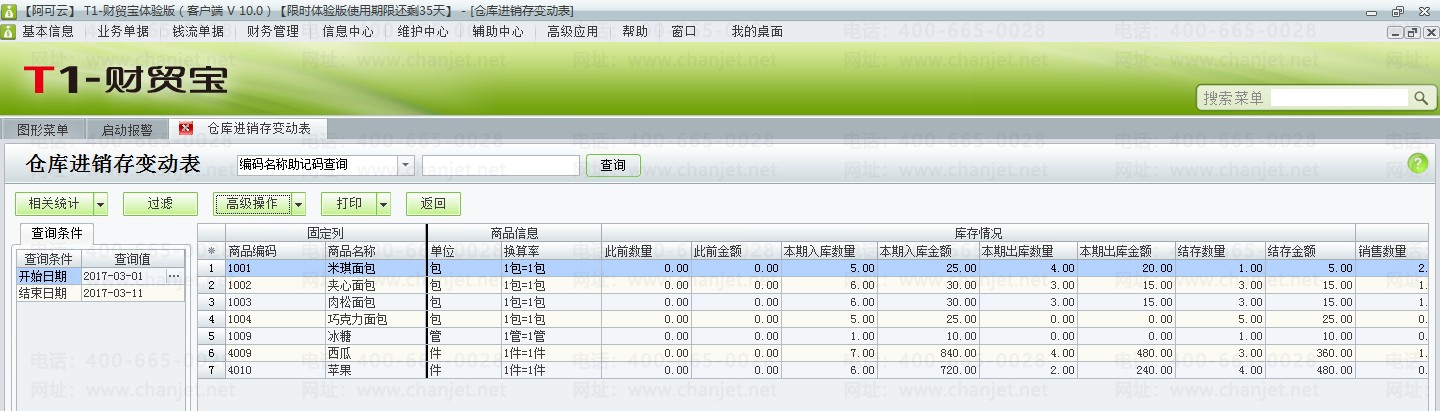Open the 业务单据 menu

click(x=123, y=32)
